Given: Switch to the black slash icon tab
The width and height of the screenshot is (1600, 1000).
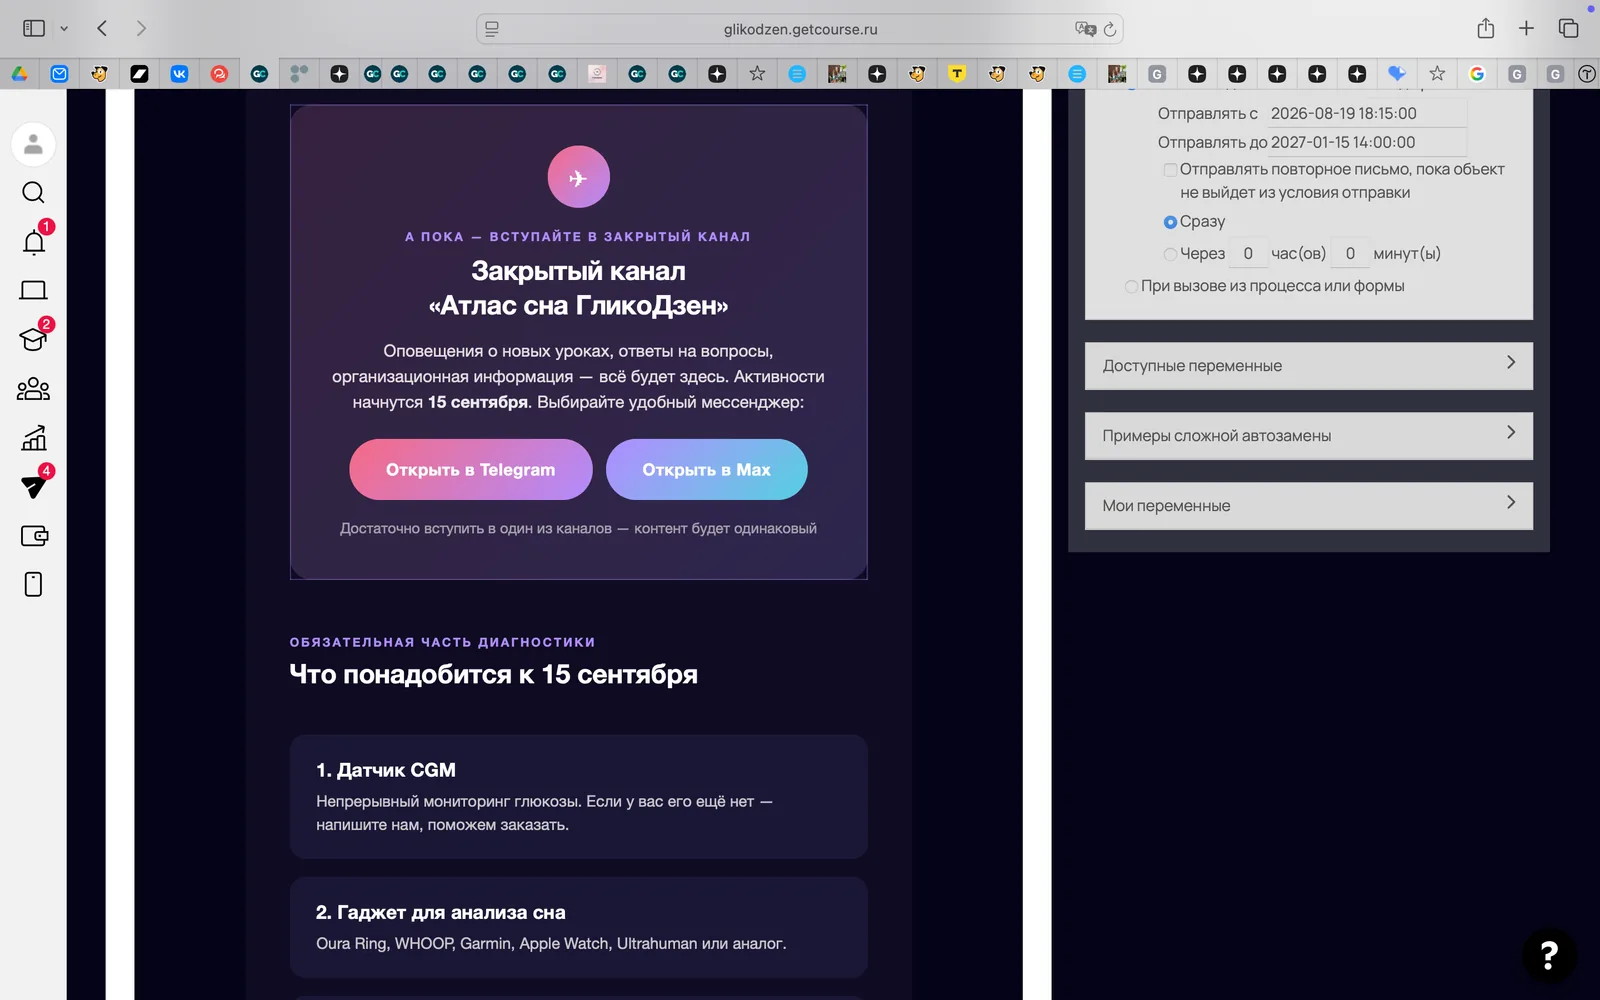Looking at the screenshot, I should tap(139, 74).
